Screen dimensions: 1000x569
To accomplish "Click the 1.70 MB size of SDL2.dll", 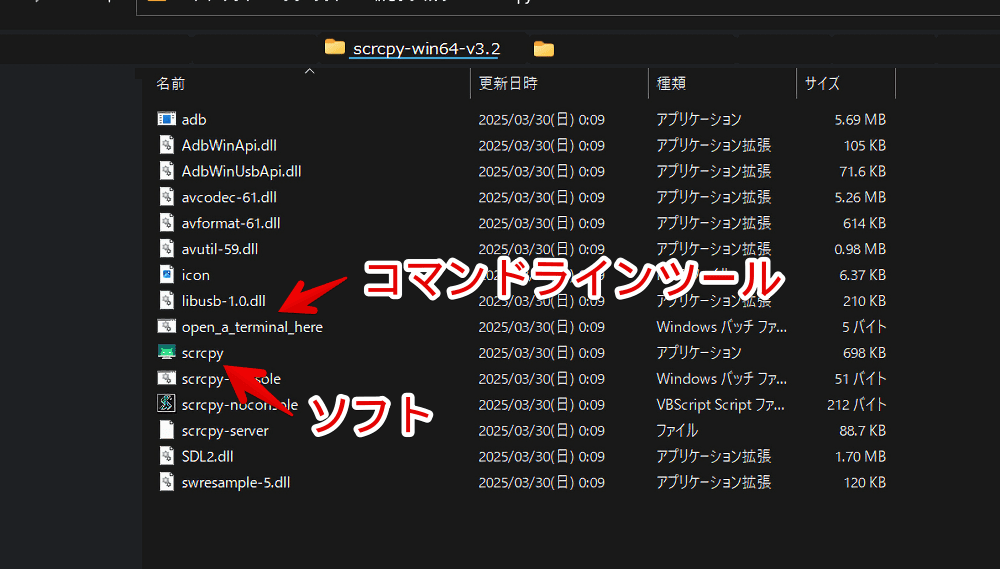I will click(x=860, y=457).
